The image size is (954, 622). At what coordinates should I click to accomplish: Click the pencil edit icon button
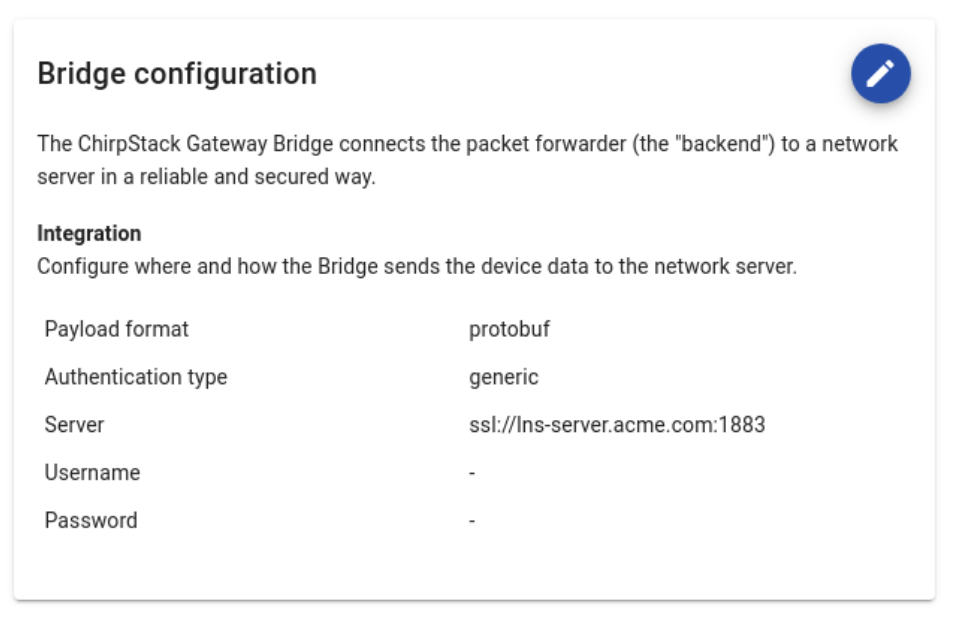[880, 74]
